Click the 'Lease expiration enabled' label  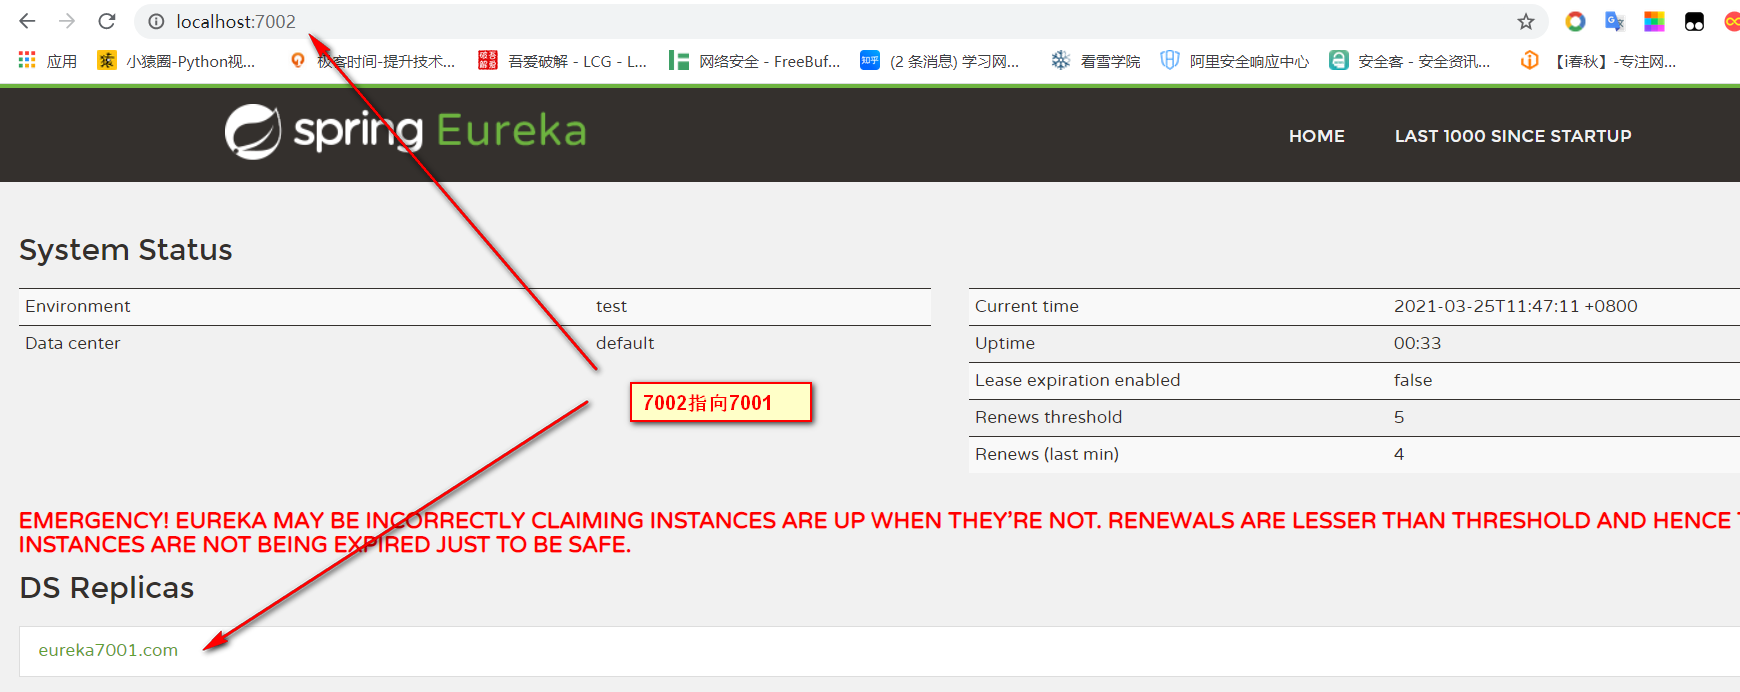pyautogui.click(x=1078, y=380)
